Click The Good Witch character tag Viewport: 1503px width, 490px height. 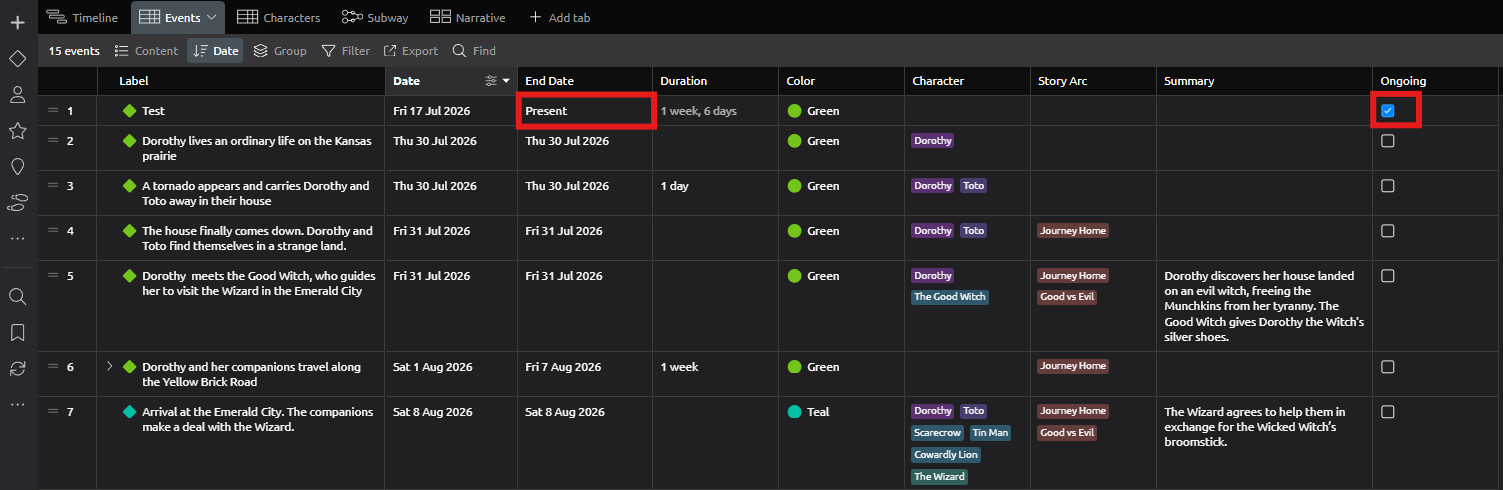950,297
